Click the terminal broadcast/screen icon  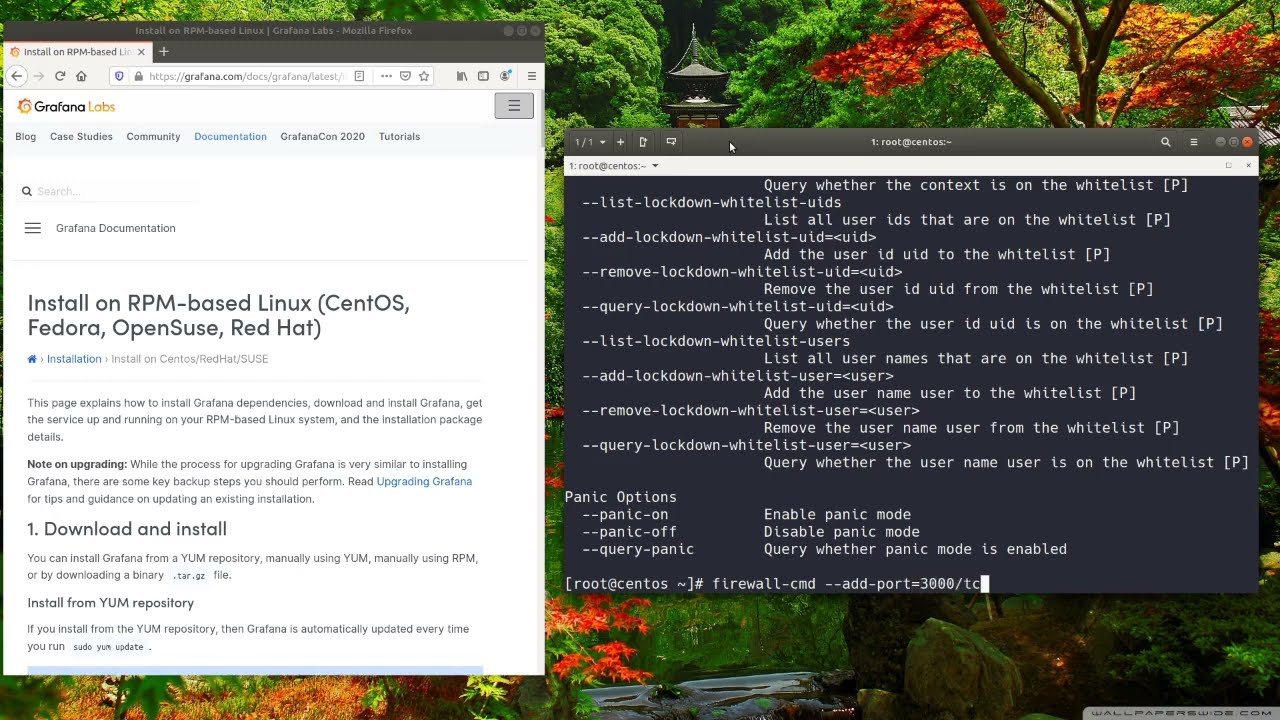click(671, 142)
